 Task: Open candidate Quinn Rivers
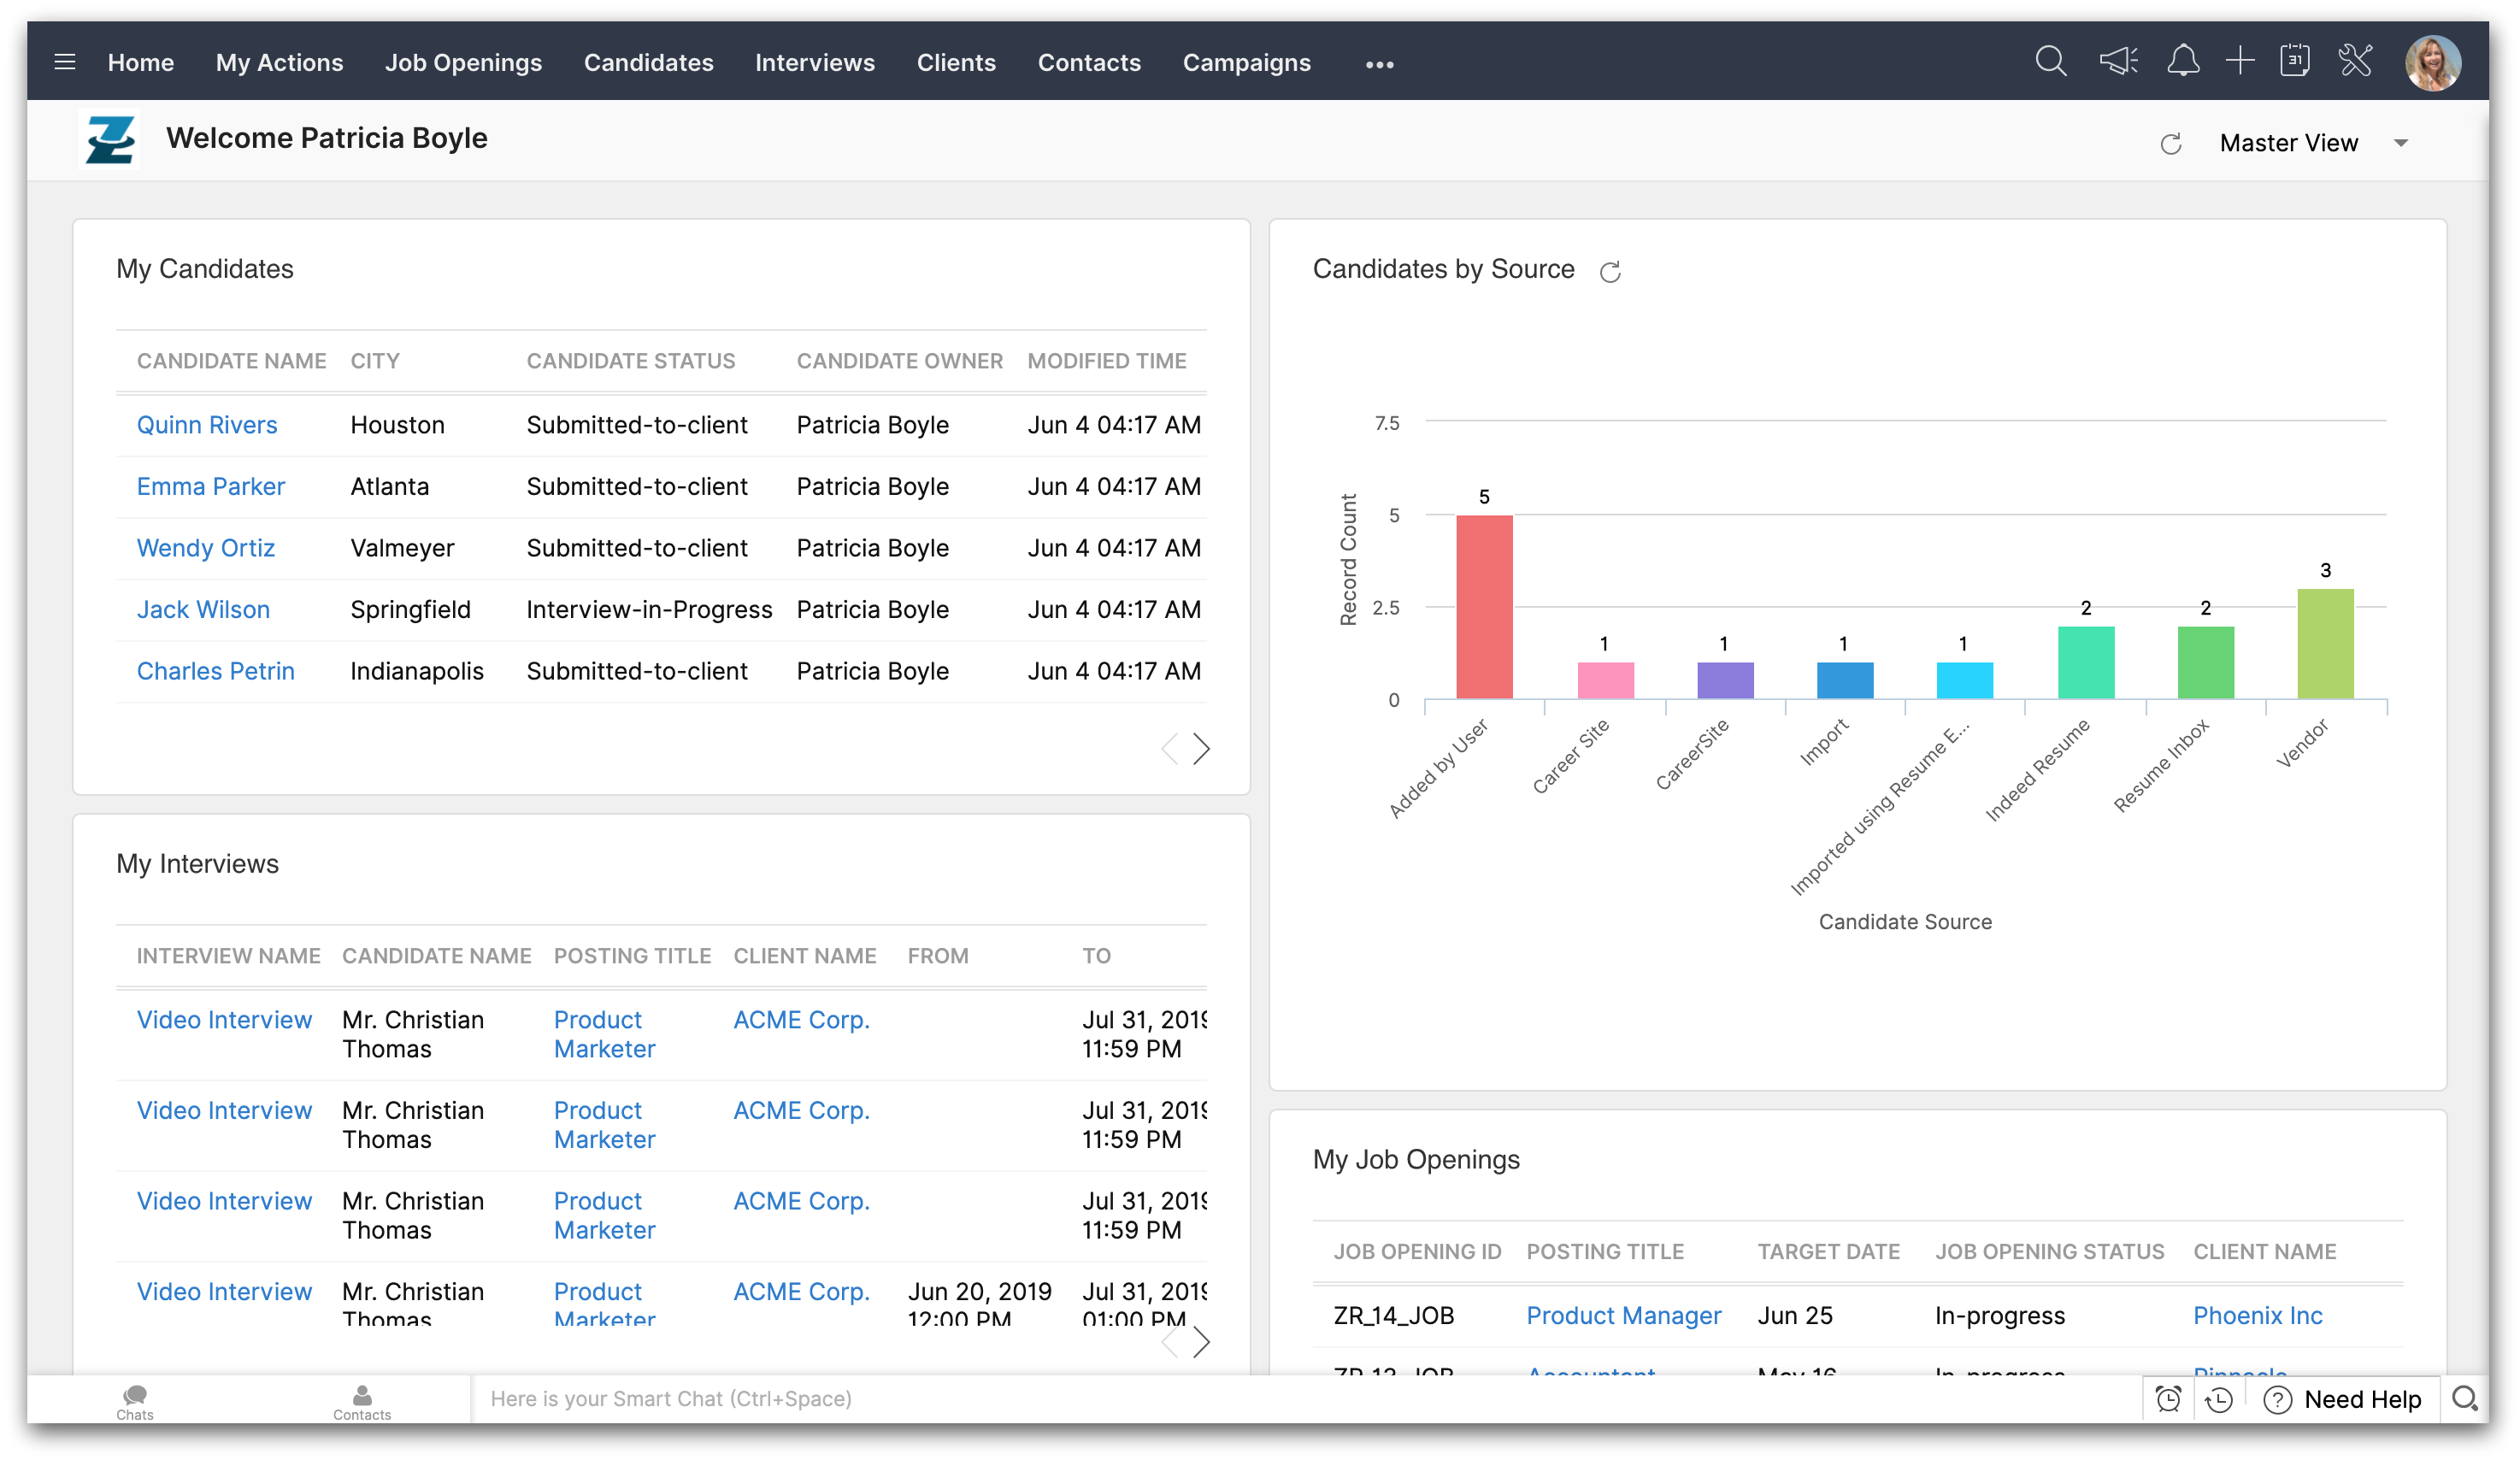(207, 425)
